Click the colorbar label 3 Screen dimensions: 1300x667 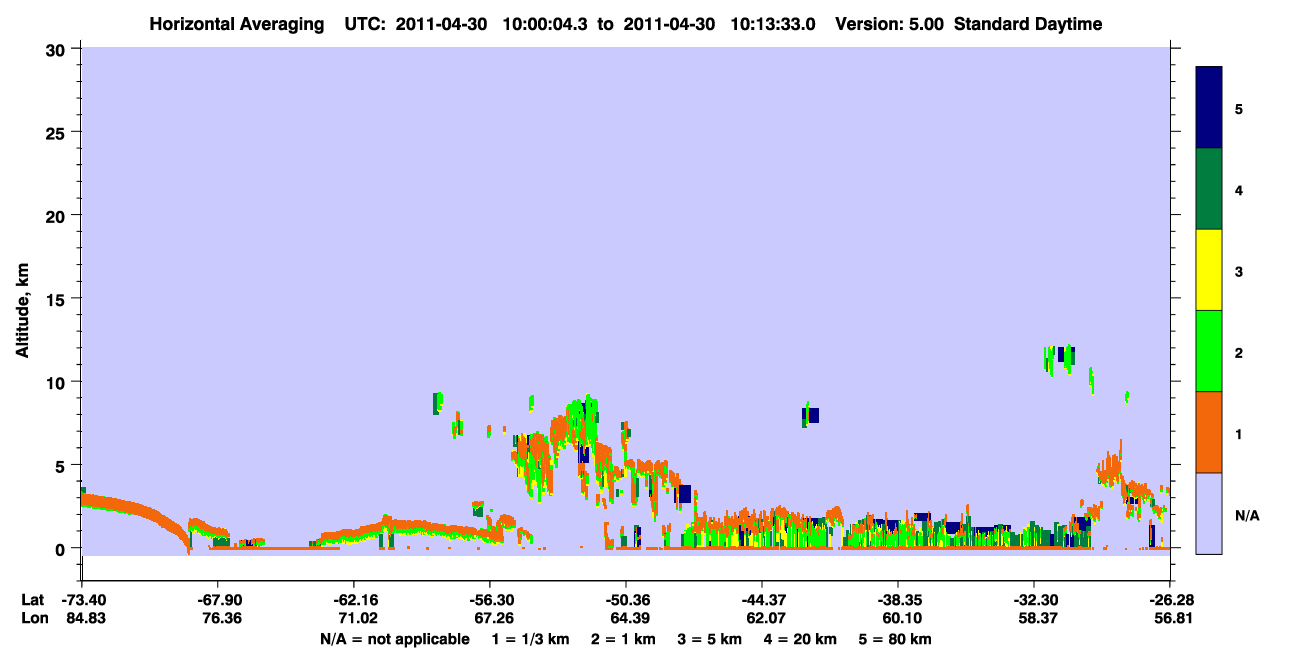(1239, 271)
